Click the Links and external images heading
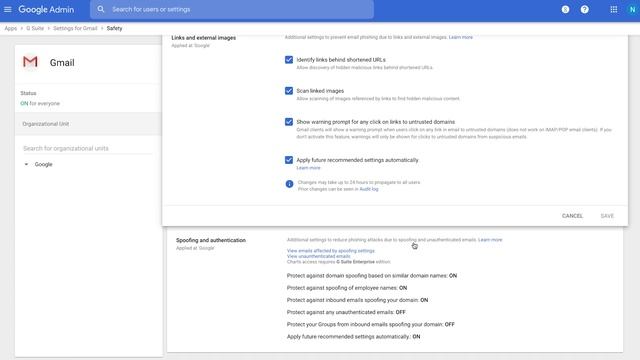Image resolution: width=640 pixels, height=360 pixels. [x=204, y=38]
